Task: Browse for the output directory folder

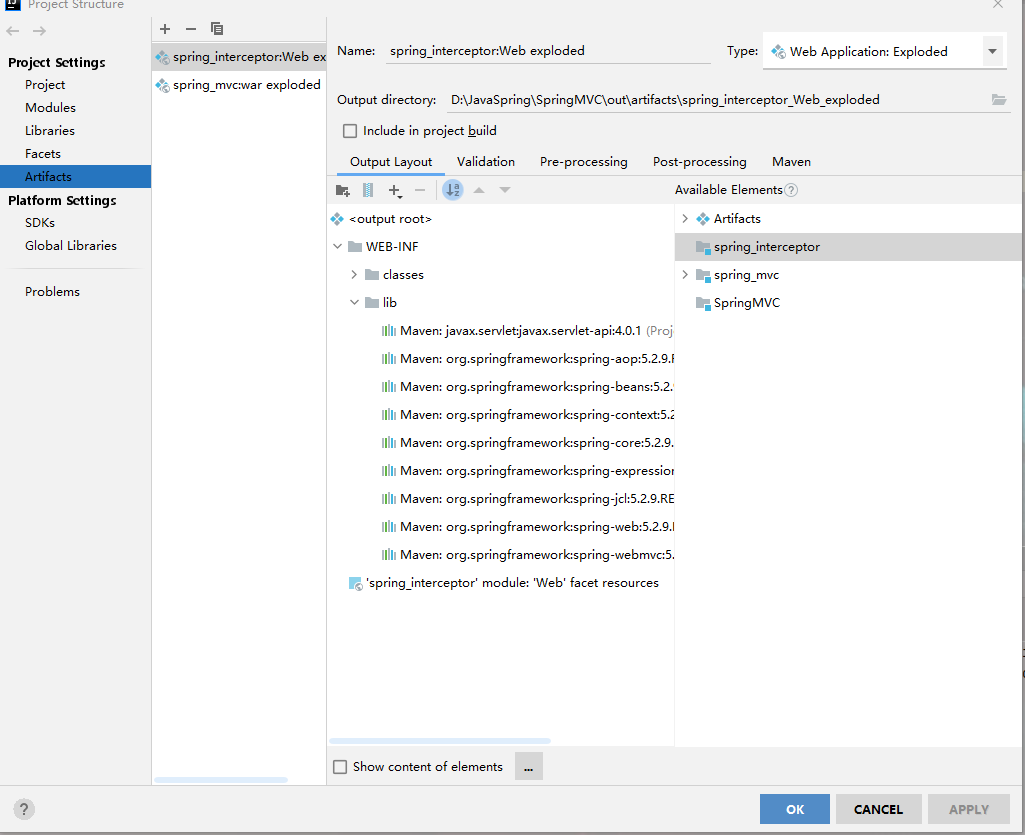Action: (999, 99)
